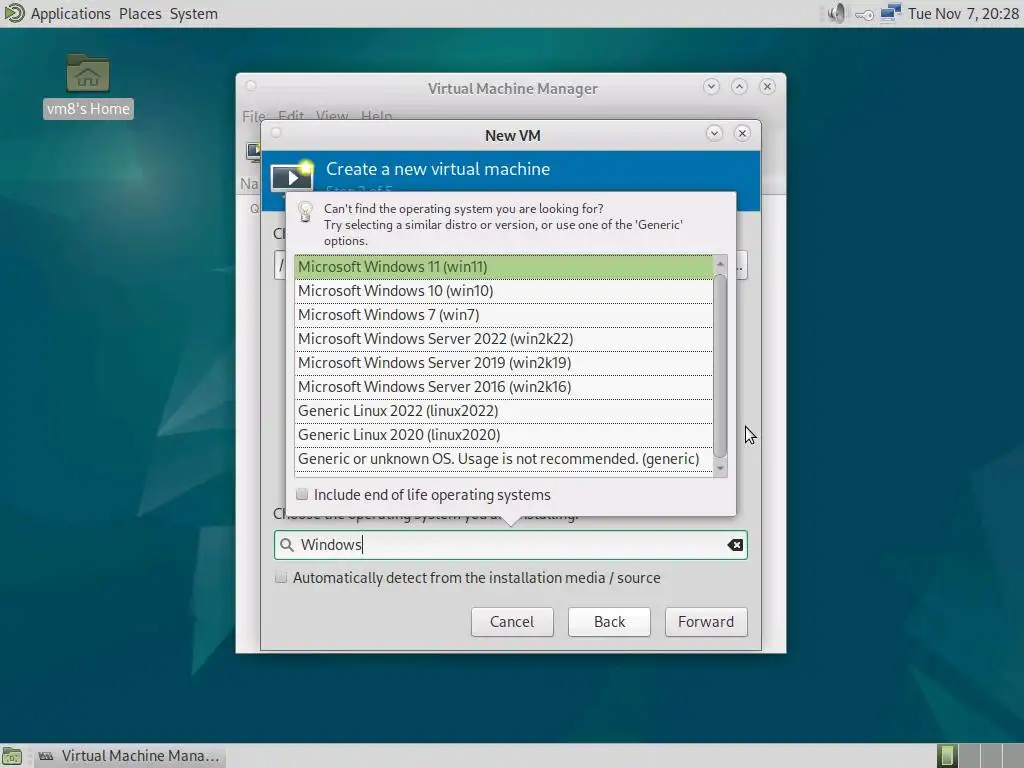
Task: Click scroll down arrow of OS list
Action: 720,468
